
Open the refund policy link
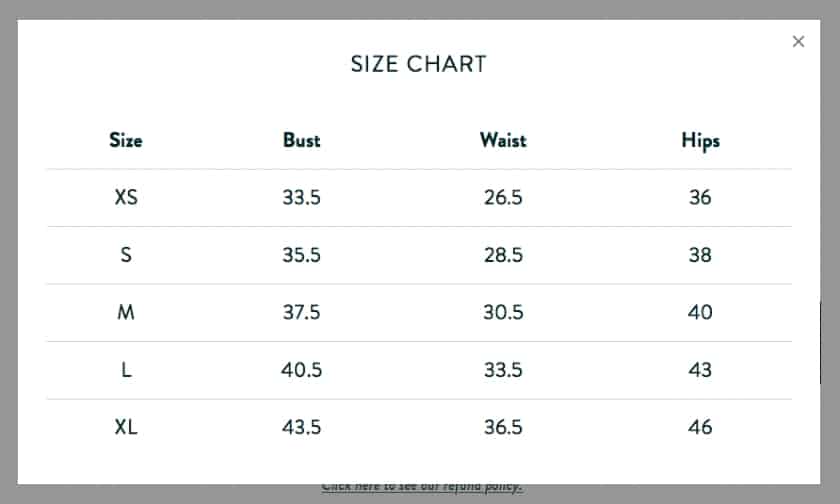[x=422, y=487]
